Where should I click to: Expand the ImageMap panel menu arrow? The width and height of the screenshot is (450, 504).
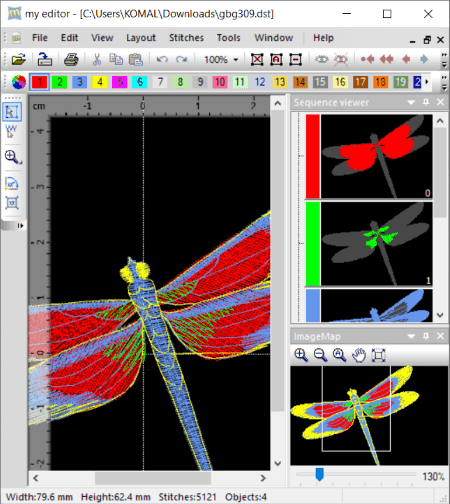click(411, 336)
